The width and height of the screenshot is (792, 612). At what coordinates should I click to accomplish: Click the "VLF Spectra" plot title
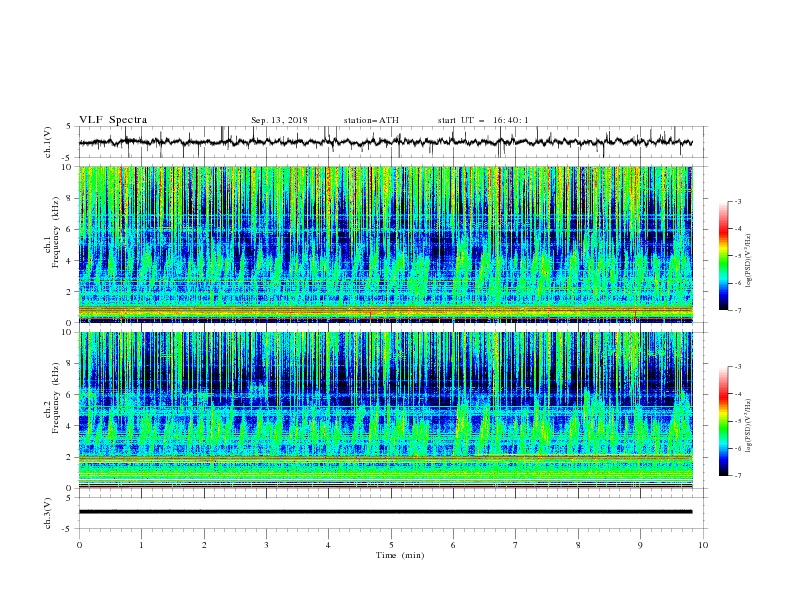113,120
